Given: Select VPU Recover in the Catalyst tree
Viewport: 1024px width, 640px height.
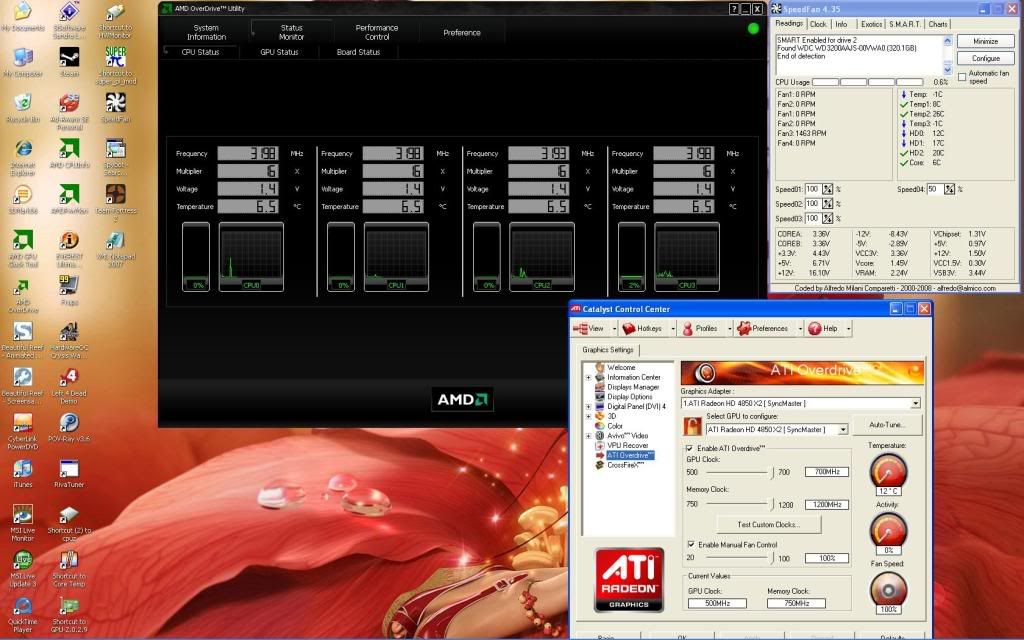Looking at the screenshot, I should [x=627, y=445].
